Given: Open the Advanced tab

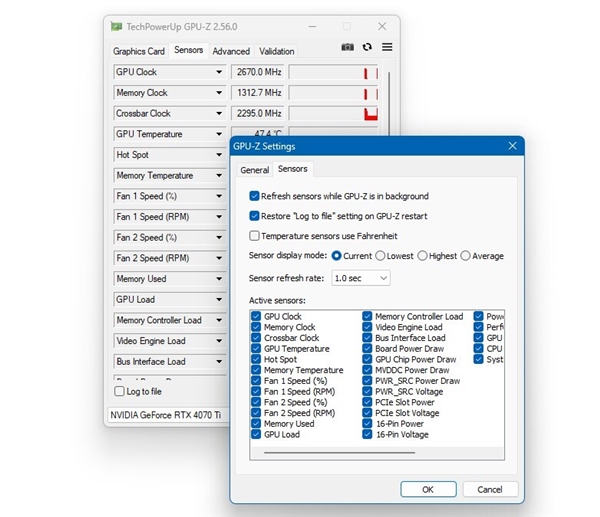Looking at the screenshot, I should click(231, 51).
